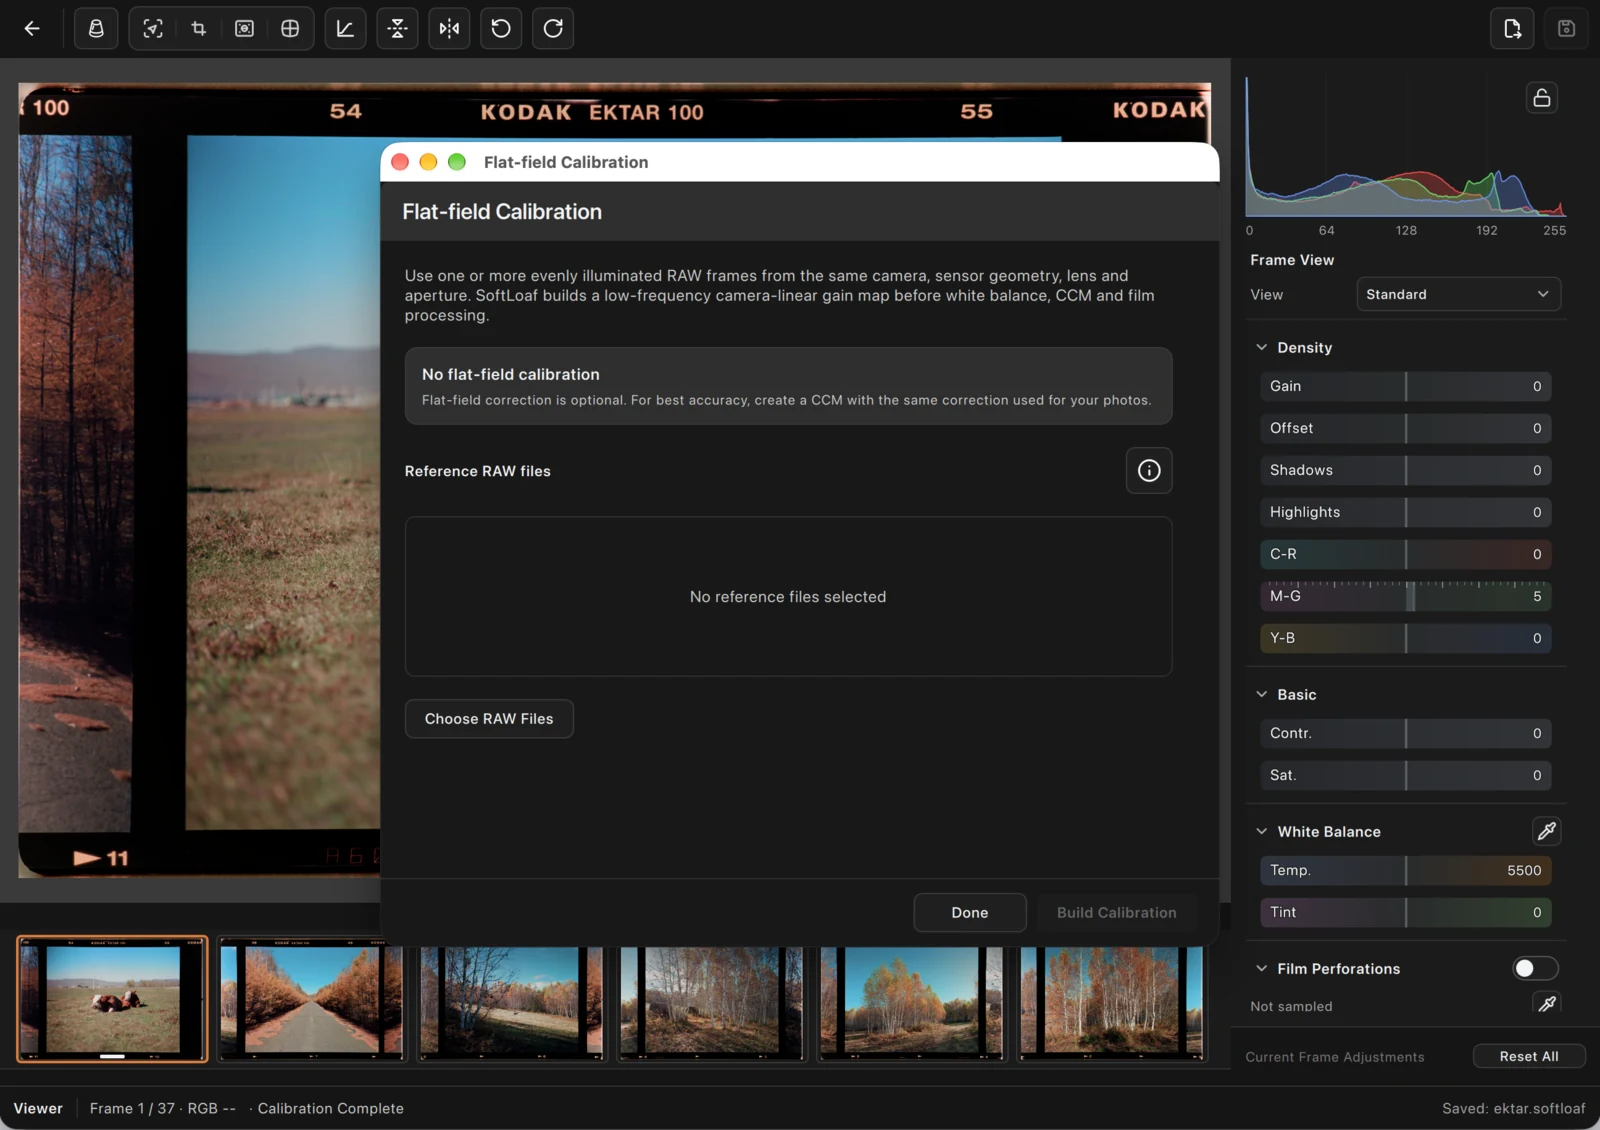The image size is (1600, 1130).
Task: Click the frame capture icon next to crop
Action: pyautogui.click(x=244, y=29)
